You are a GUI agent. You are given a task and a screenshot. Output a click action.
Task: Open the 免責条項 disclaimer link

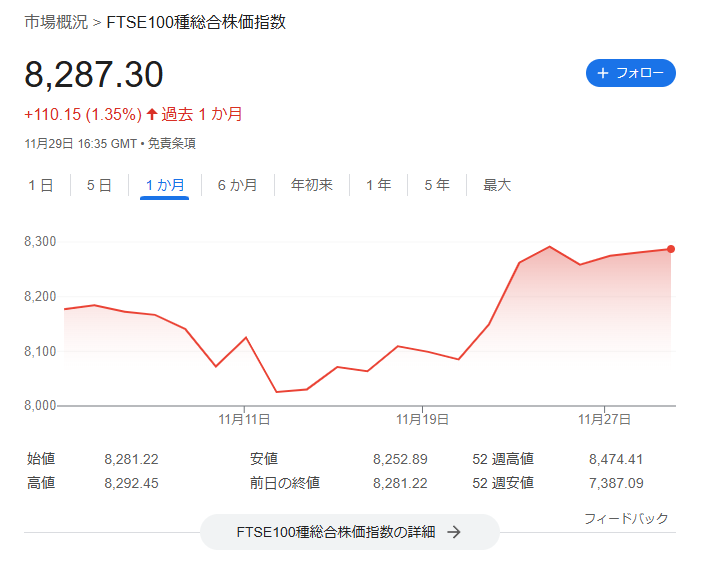click(x=172, y=144)
